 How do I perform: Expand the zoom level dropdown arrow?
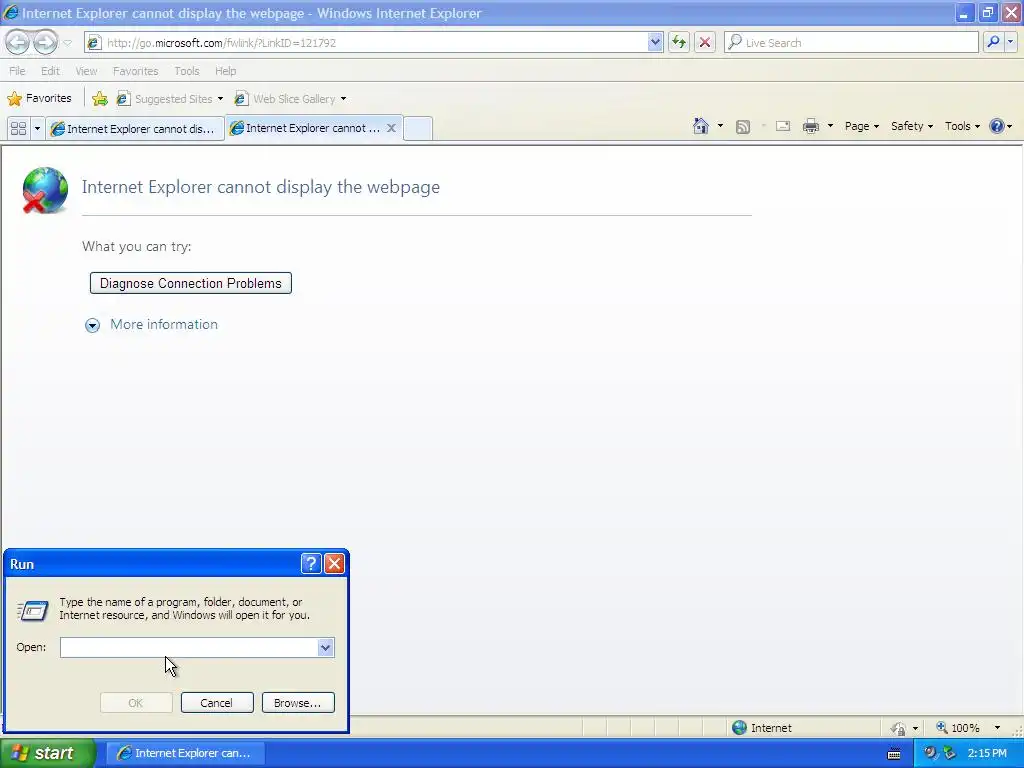[997, 728]
